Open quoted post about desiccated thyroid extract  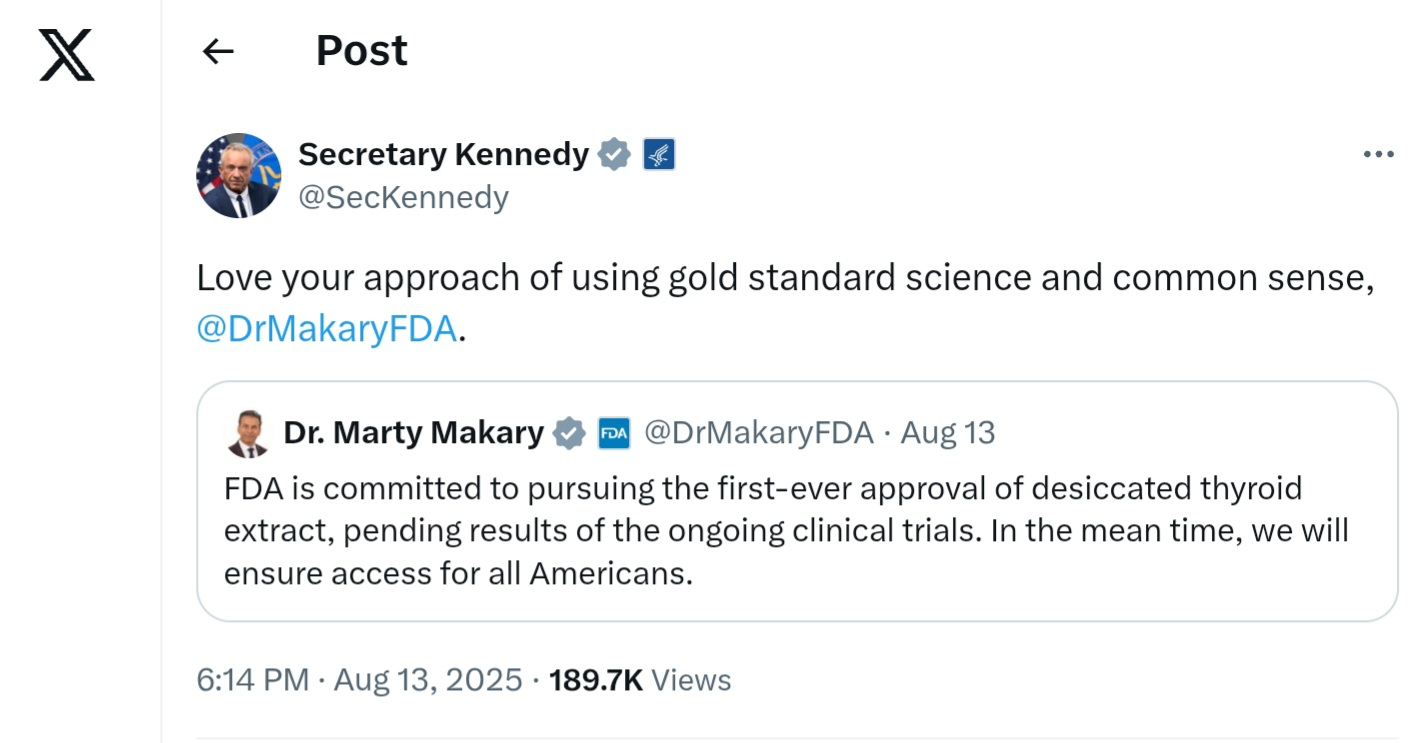(x=786, y=531)
